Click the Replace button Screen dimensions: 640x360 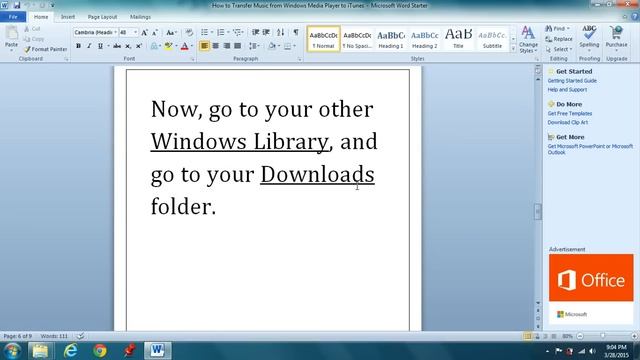point(559,39)
